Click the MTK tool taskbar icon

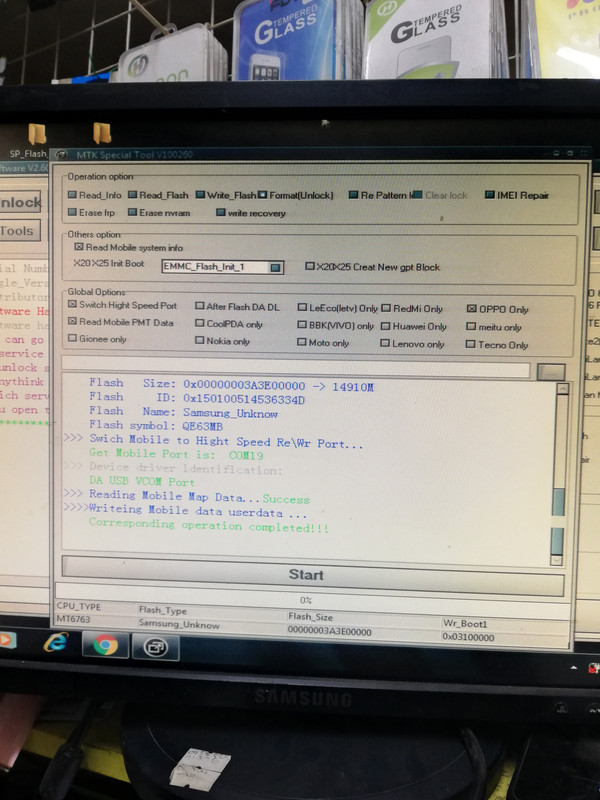coord(156,647)
